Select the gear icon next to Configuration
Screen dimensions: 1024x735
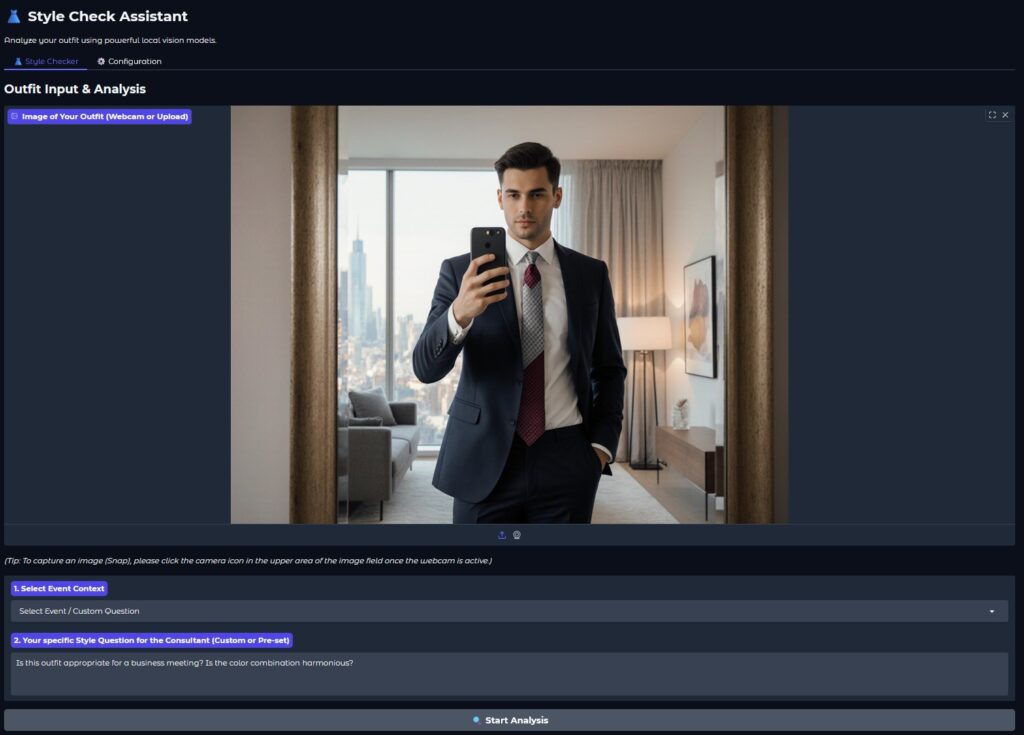pos(99,61)
